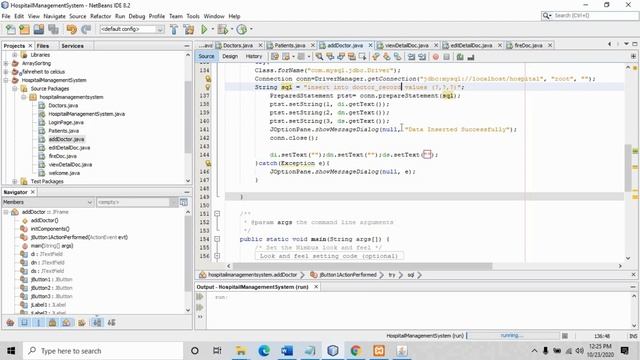Open the Tools menu
This screenshot has height=360, width=640.
[x=193, y=16]
